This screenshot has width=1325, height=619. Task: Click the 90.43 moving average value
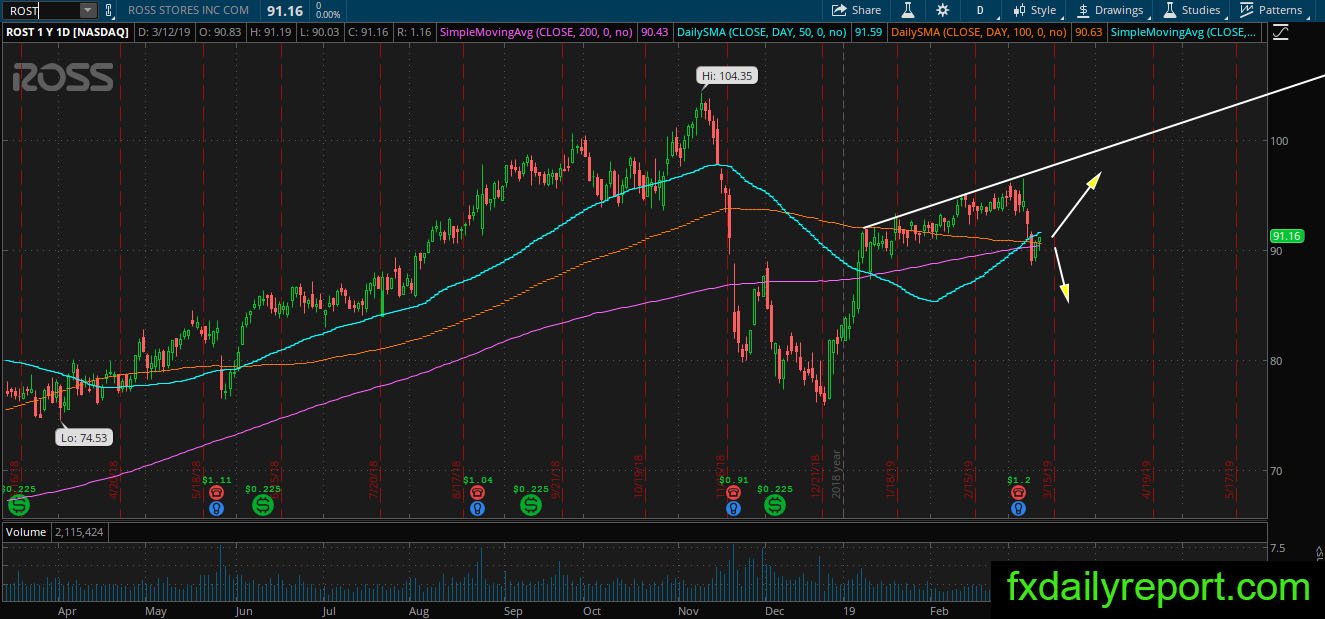point(655,32)
